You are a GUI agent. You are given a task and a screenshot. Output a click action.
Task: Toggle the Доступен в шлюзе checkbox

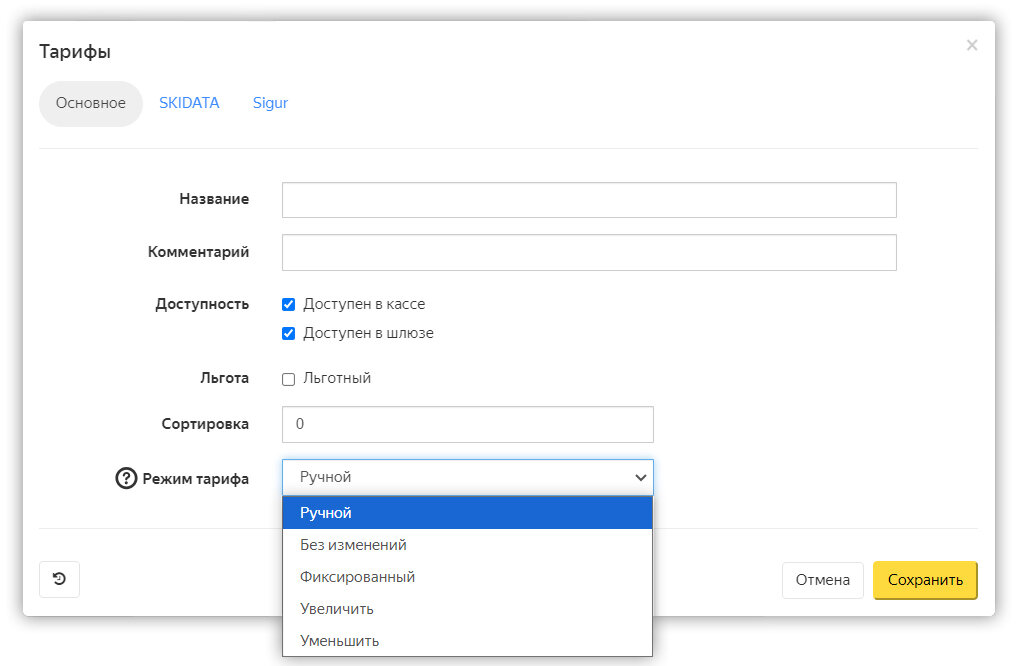(x=289, y=334)
